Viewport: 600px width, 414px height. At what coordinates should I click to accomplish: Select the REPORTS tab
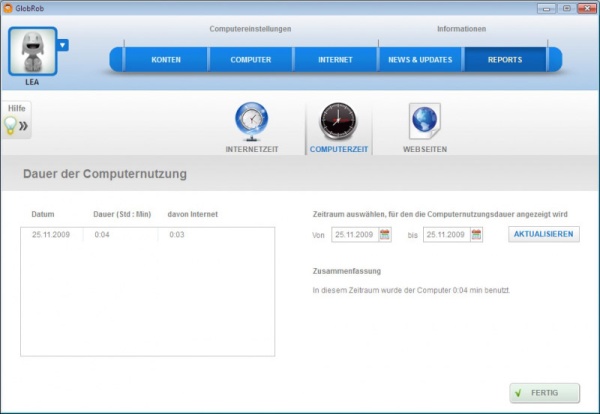505,60
